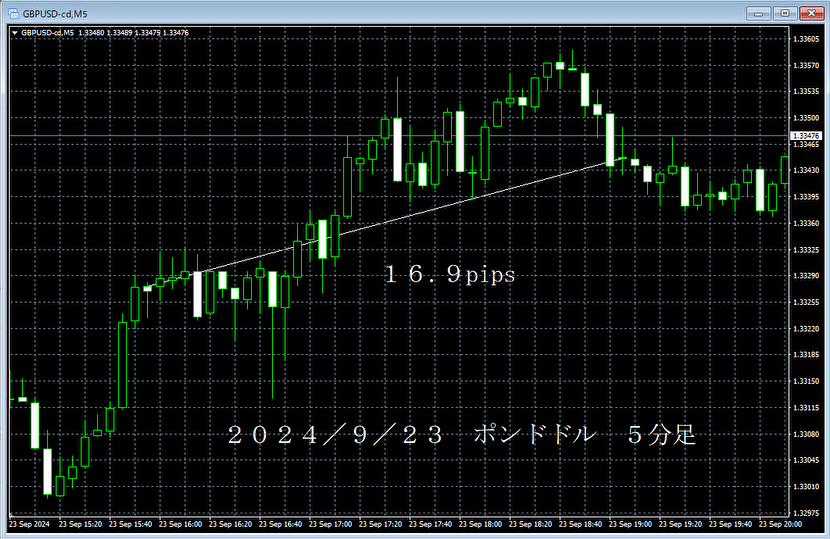Click the time label 23 Sep 20:00
The width and height of the screenshot is (830, 539).
tap(780, 524)
